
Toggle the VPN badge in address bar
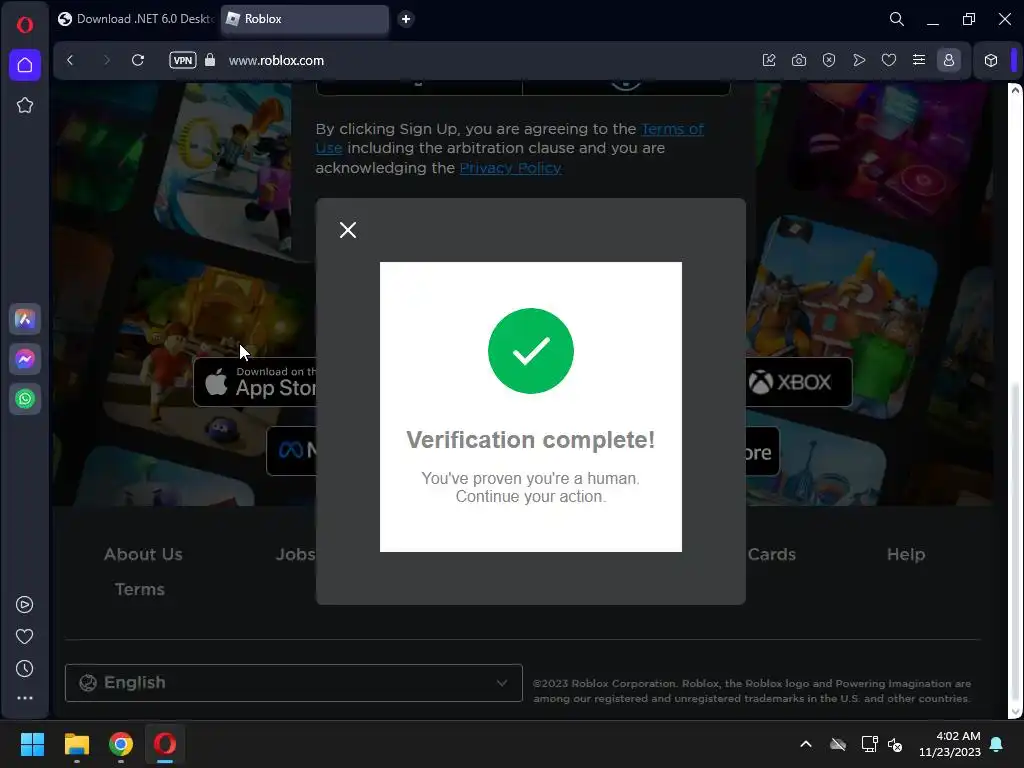(x=183, y=60)
